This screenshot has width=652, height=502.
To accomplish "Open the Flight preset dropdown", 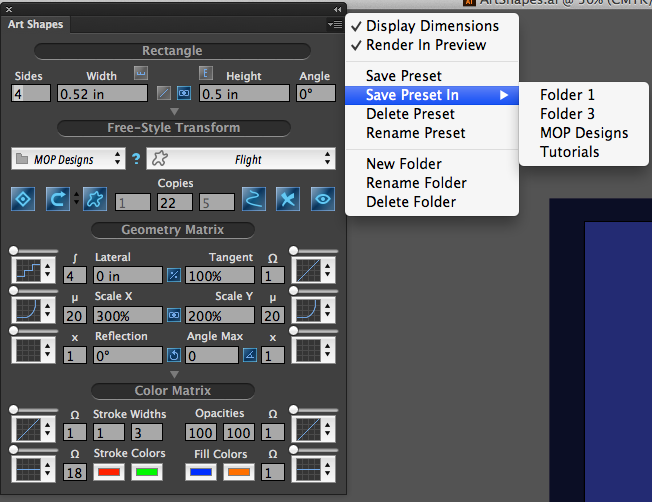I will (x=241, y=159).
